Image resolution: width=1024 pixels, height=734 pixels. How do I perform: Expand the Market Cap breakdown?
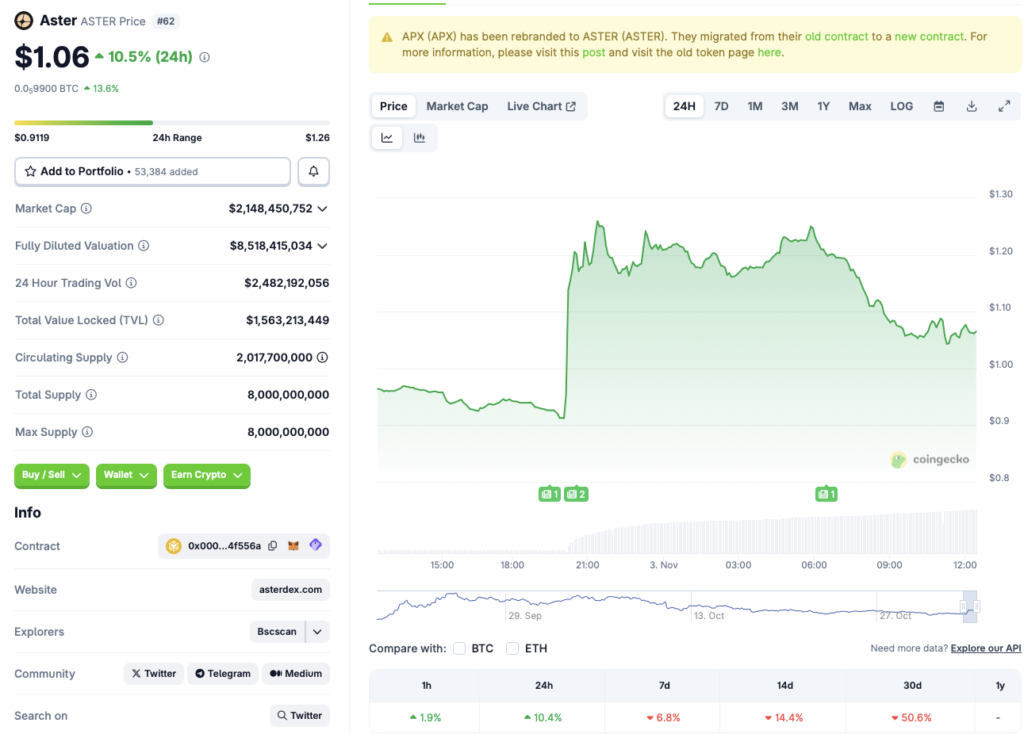pos(322,208)
